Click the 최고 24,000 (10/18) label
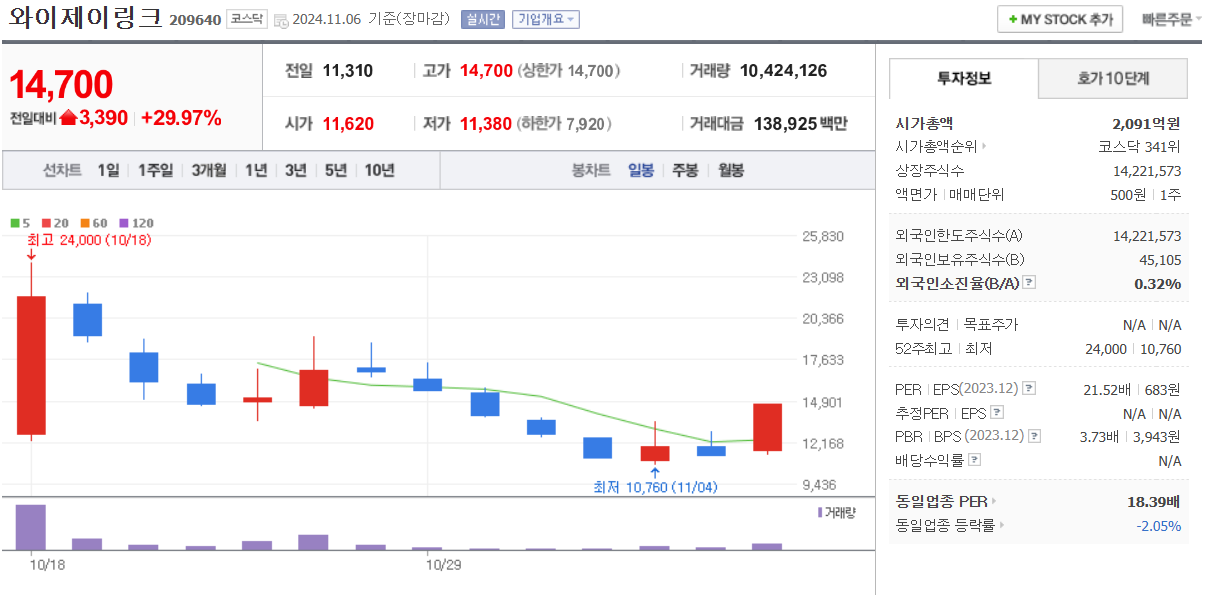 pyautogui.click(x=89, y=240)
